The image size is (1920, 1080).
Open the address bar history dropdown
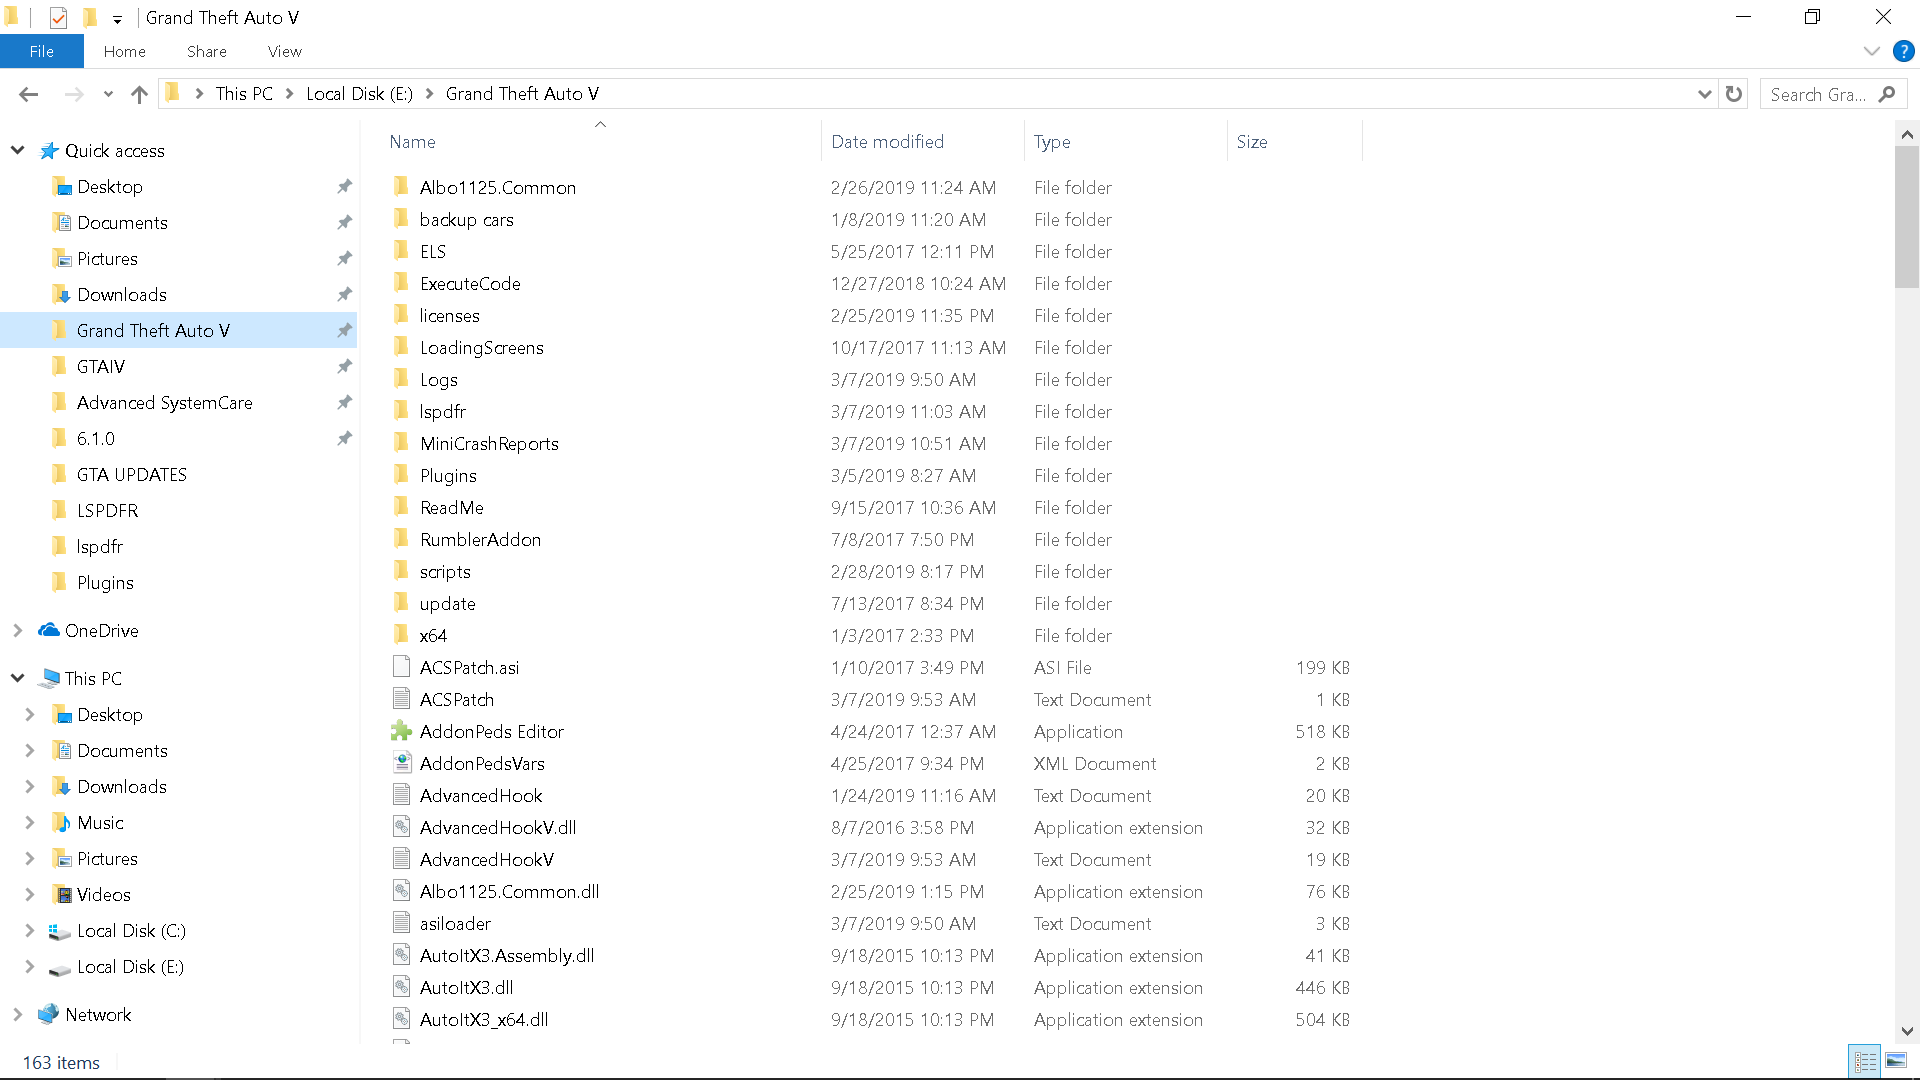click(x=1704, y=94)
